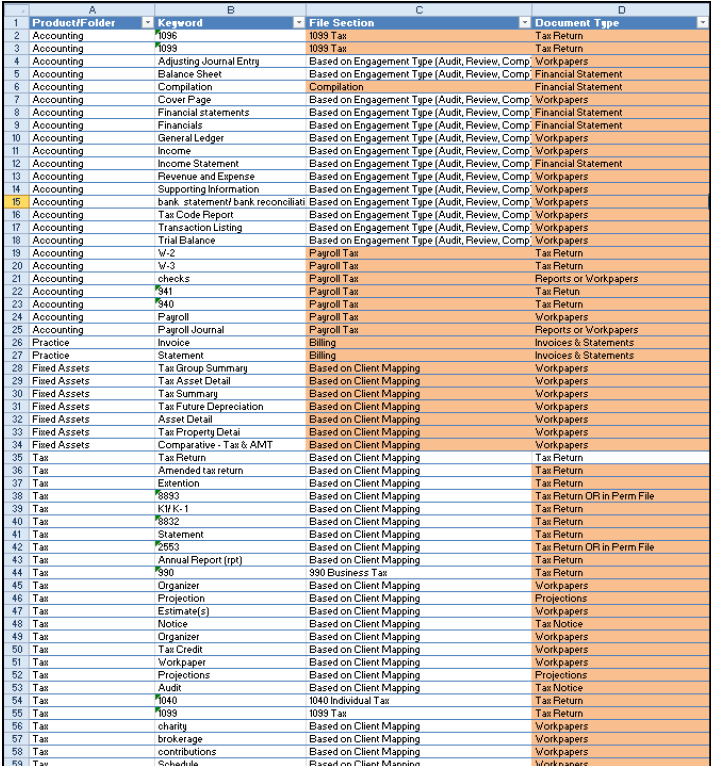Expand the File Section filter dropdown

click(x=524, y=22)
